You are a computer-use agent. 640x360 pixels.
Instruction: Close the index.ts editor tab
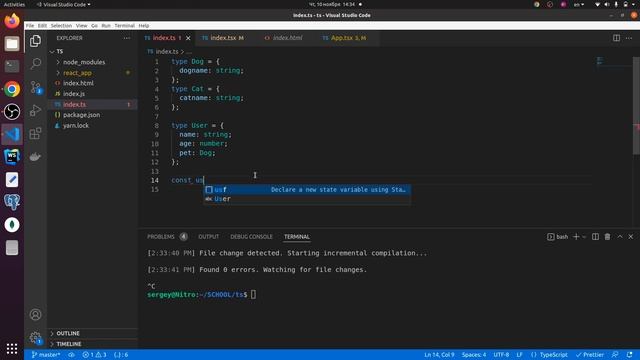(188, 38)
